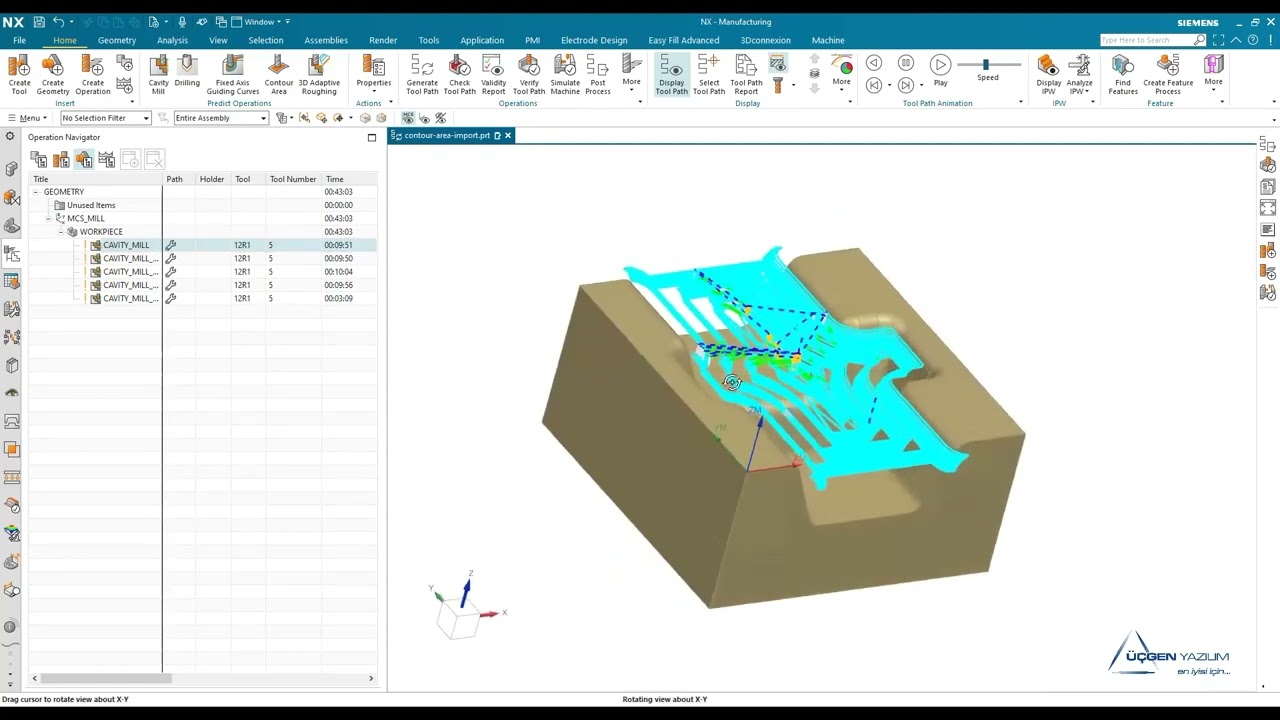Click Post Process
The image size is (1280, 720).
[598, 75]
